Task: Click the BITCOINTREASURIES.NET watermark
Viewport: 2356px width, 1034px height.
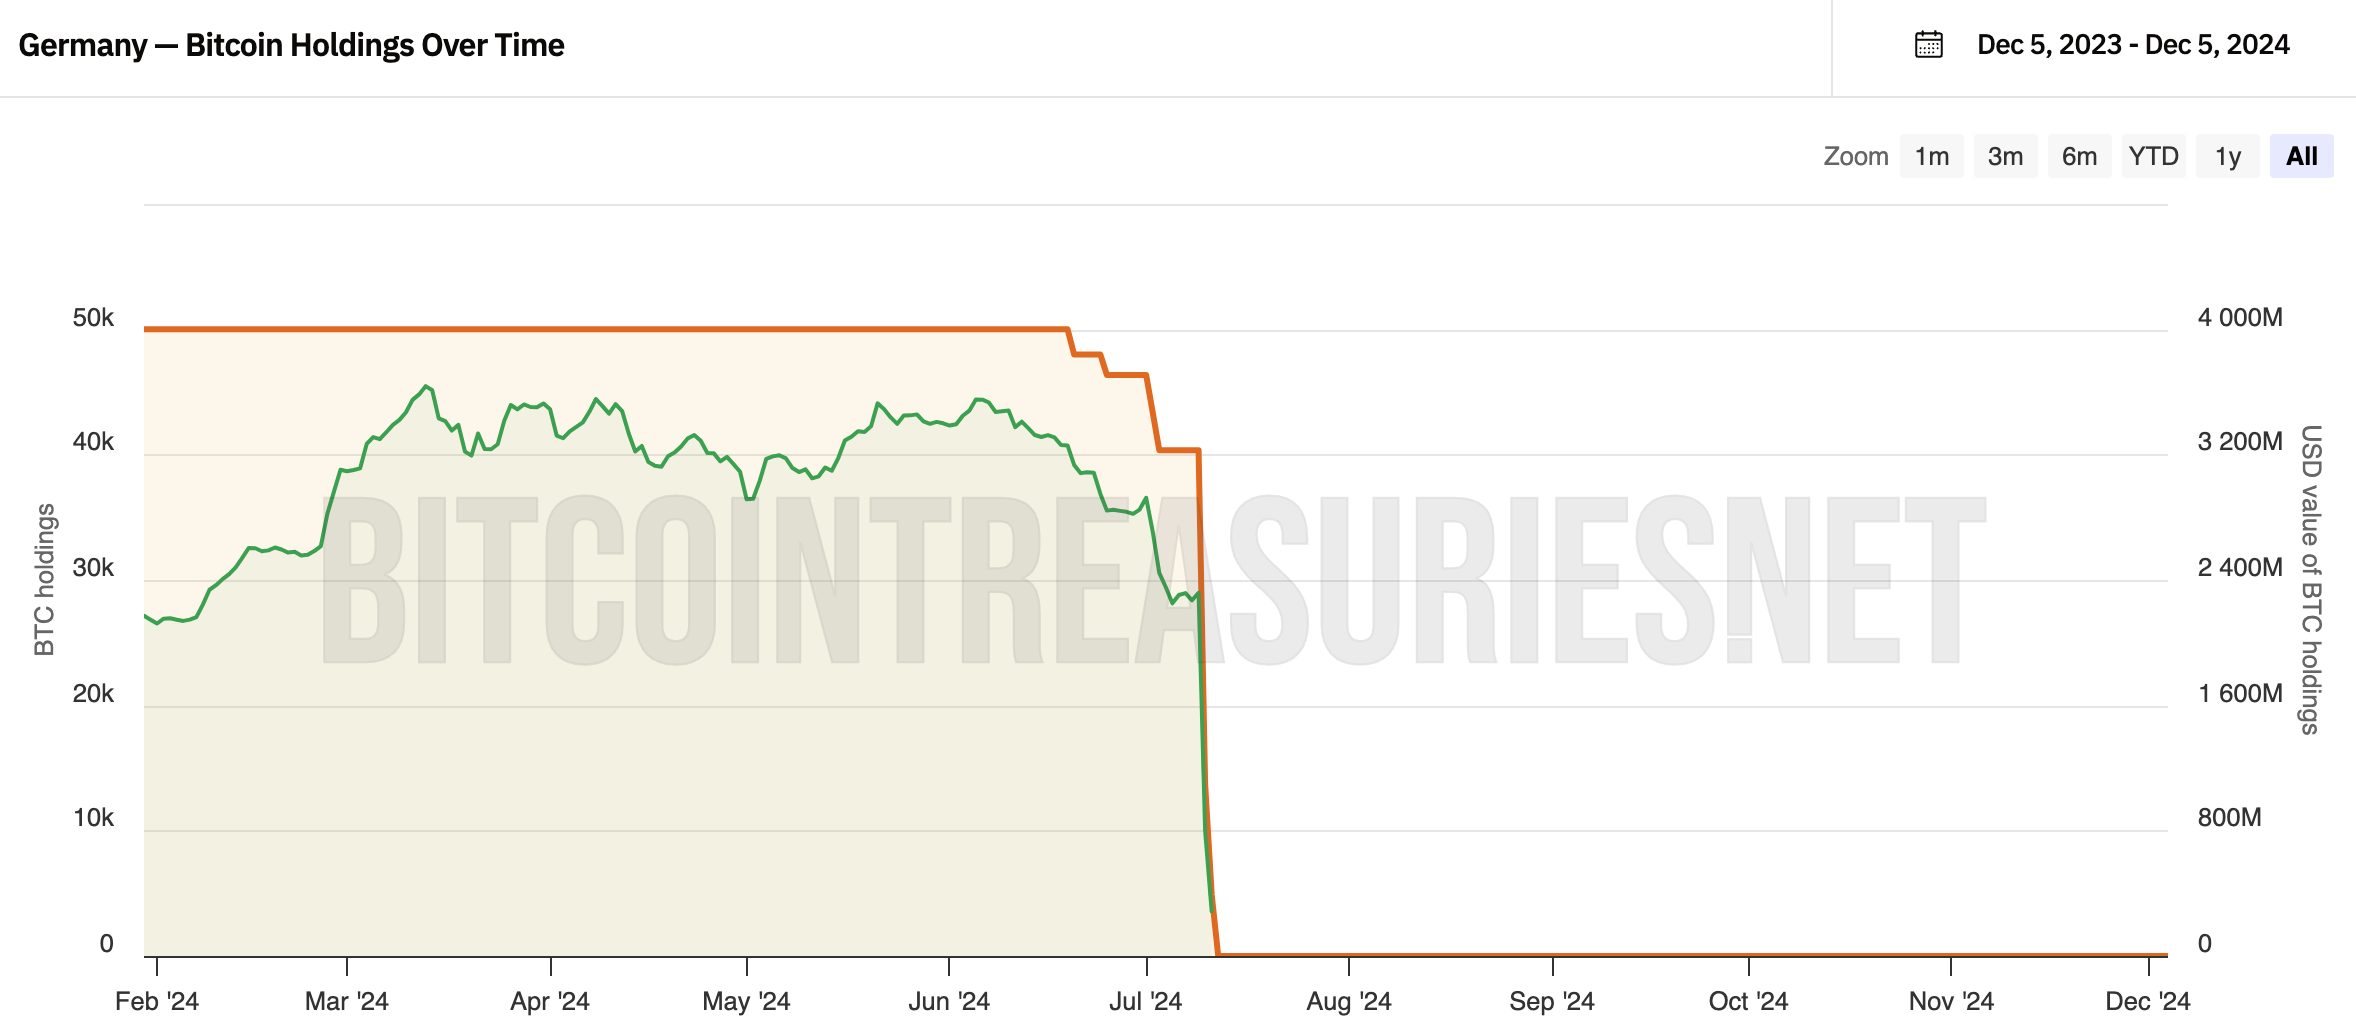Action: click(1150, 580)
